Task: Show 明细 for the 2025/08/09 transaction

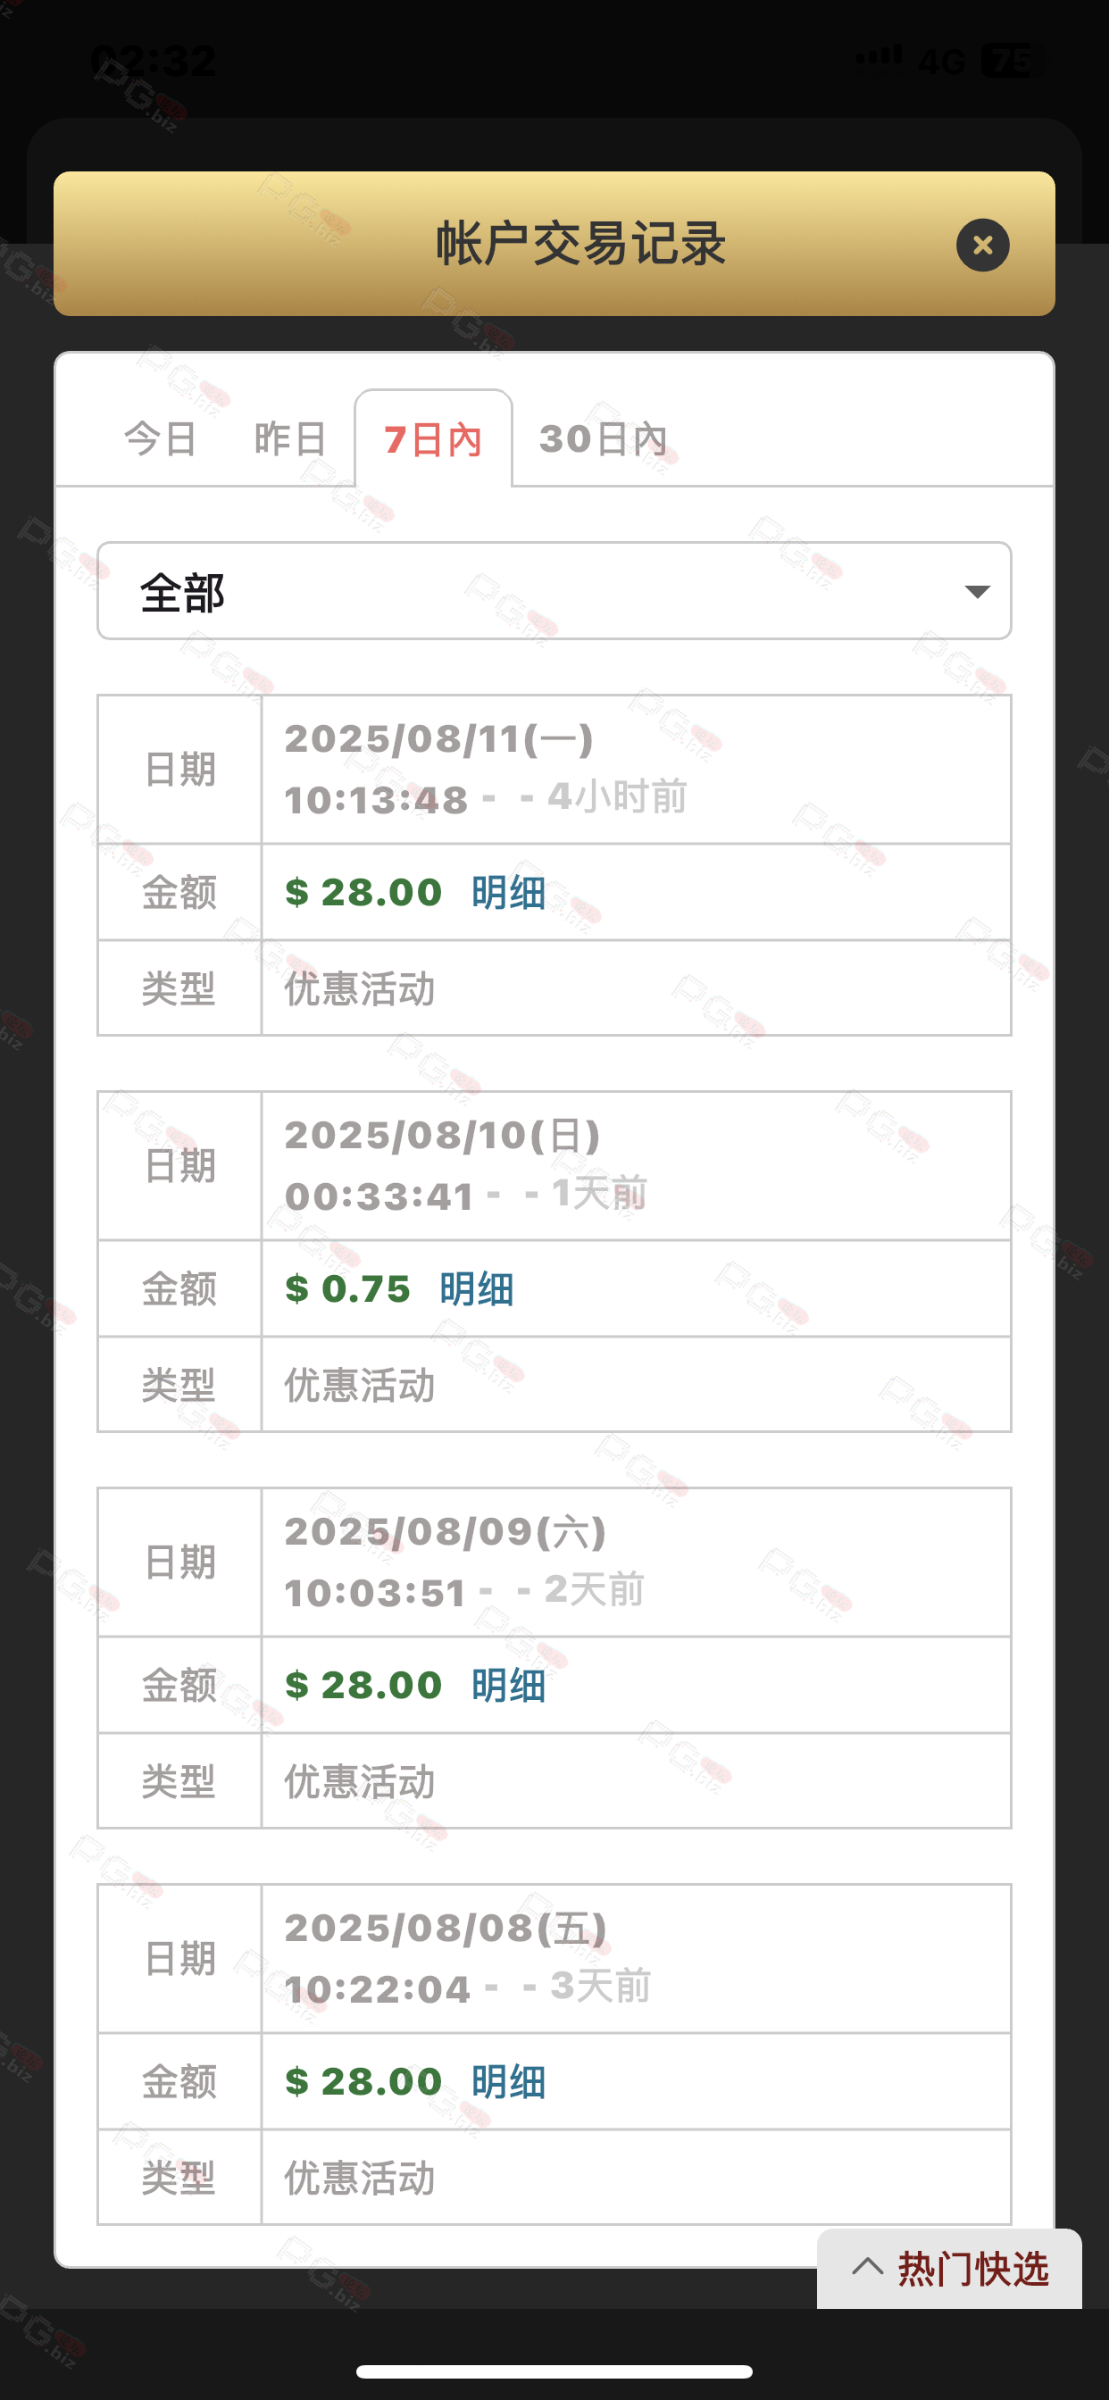Action: tap(508, 1685)
